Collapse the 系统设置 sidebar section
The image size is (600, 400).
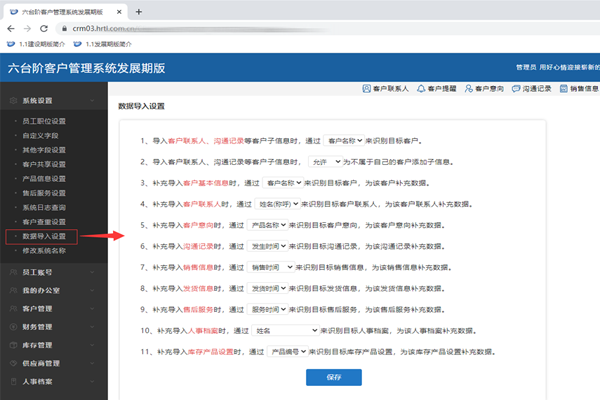click(x=54, y=101)
